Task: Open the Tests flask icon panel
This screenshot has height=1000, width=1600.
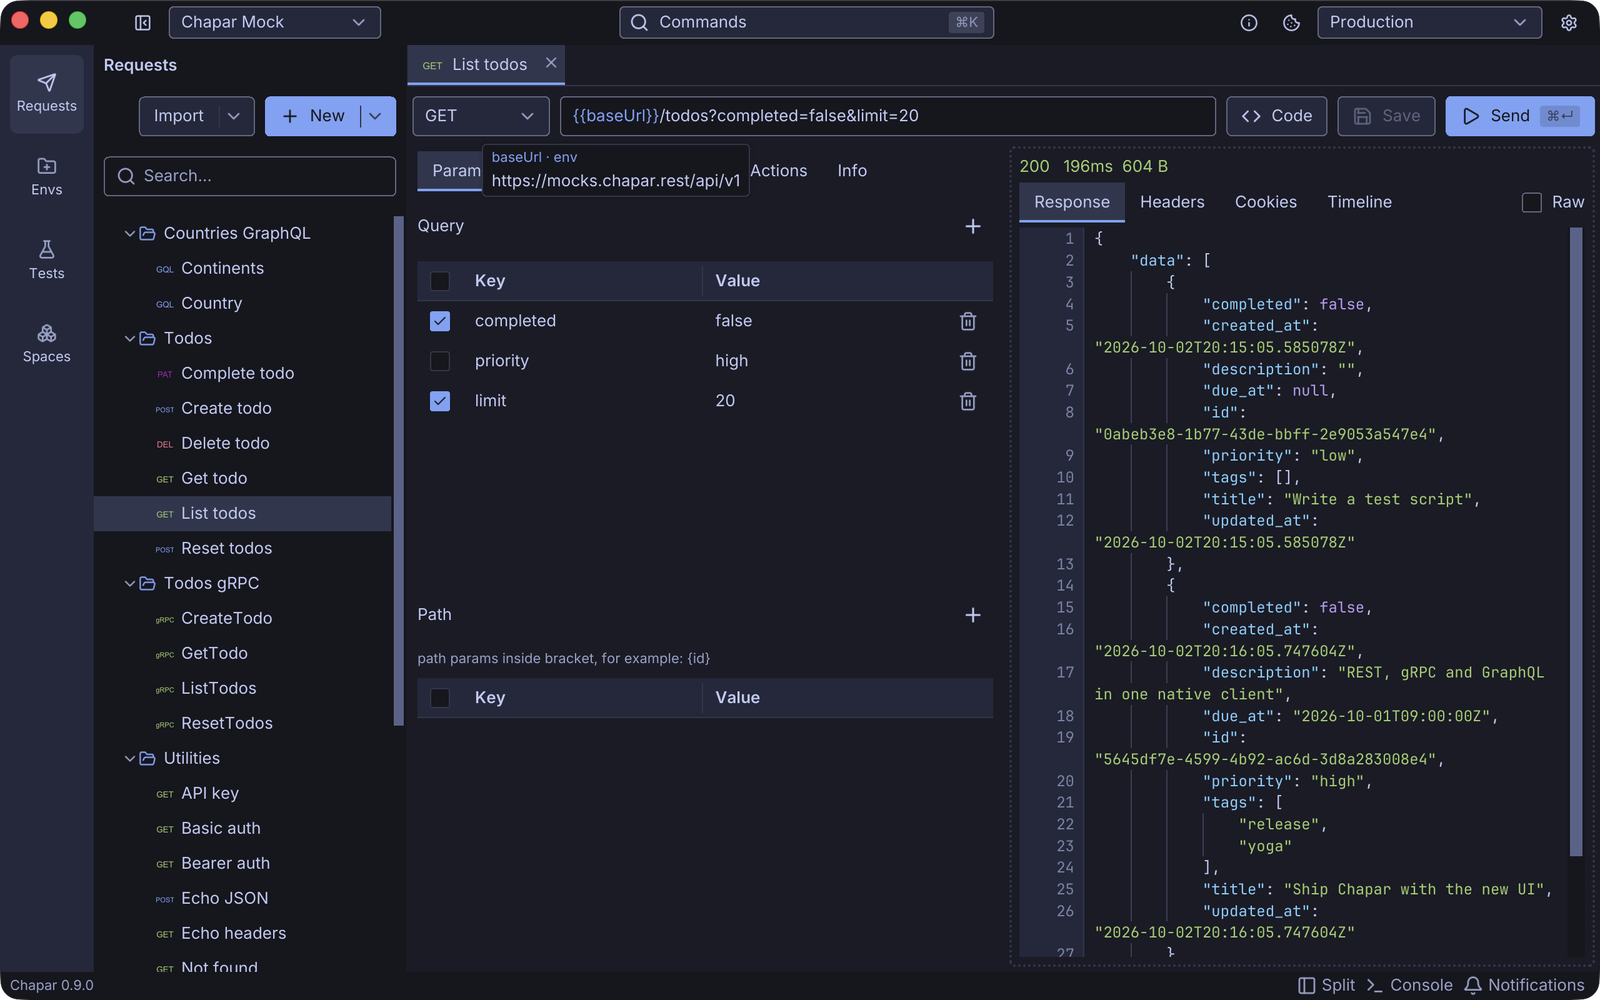Action: coord(46,260)
